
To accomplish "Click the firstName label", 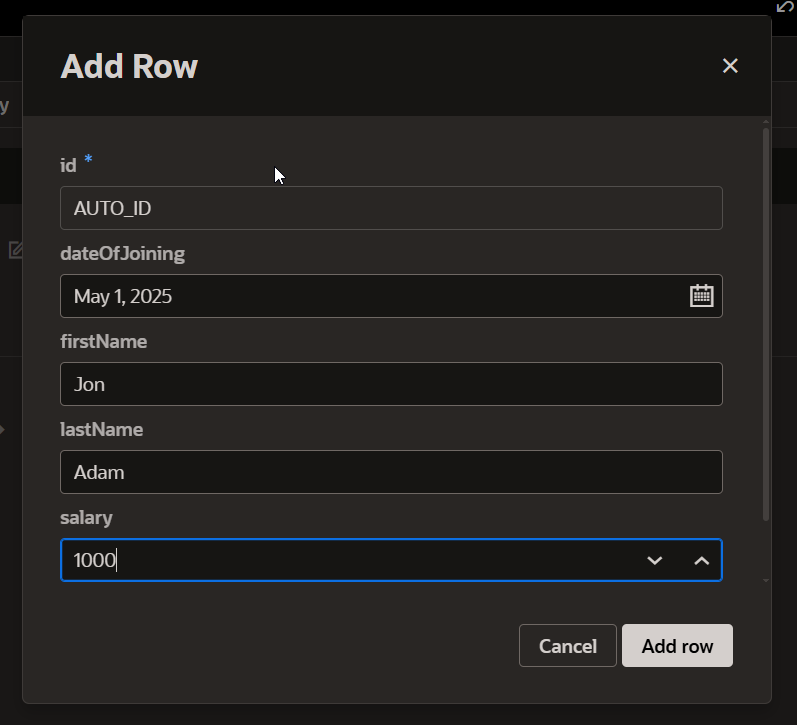I will [x=104, y=341].
